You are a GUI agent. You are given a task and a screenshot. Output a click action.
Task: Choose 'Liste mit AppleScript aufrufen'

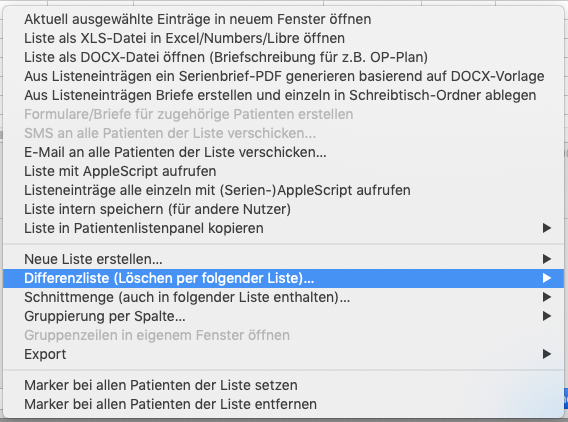(x=283, y=171)
